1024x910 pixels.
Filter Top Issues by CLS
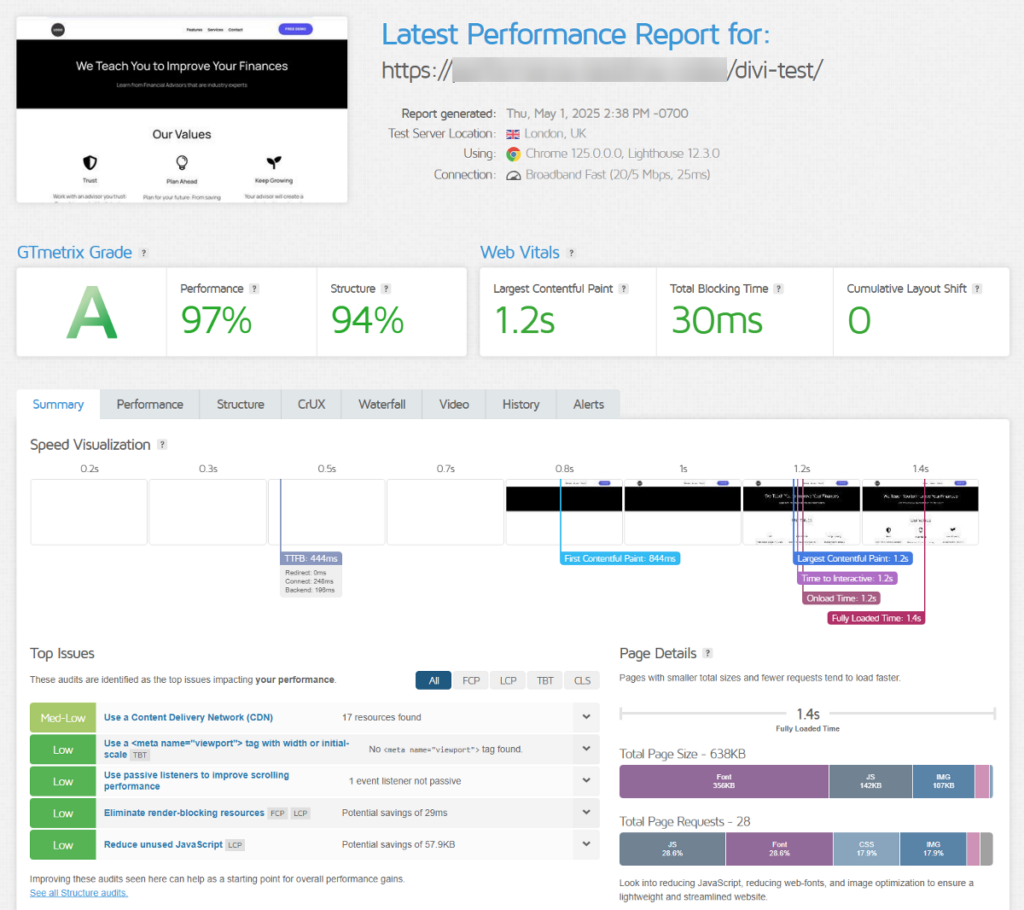click(x=582, y=680)
